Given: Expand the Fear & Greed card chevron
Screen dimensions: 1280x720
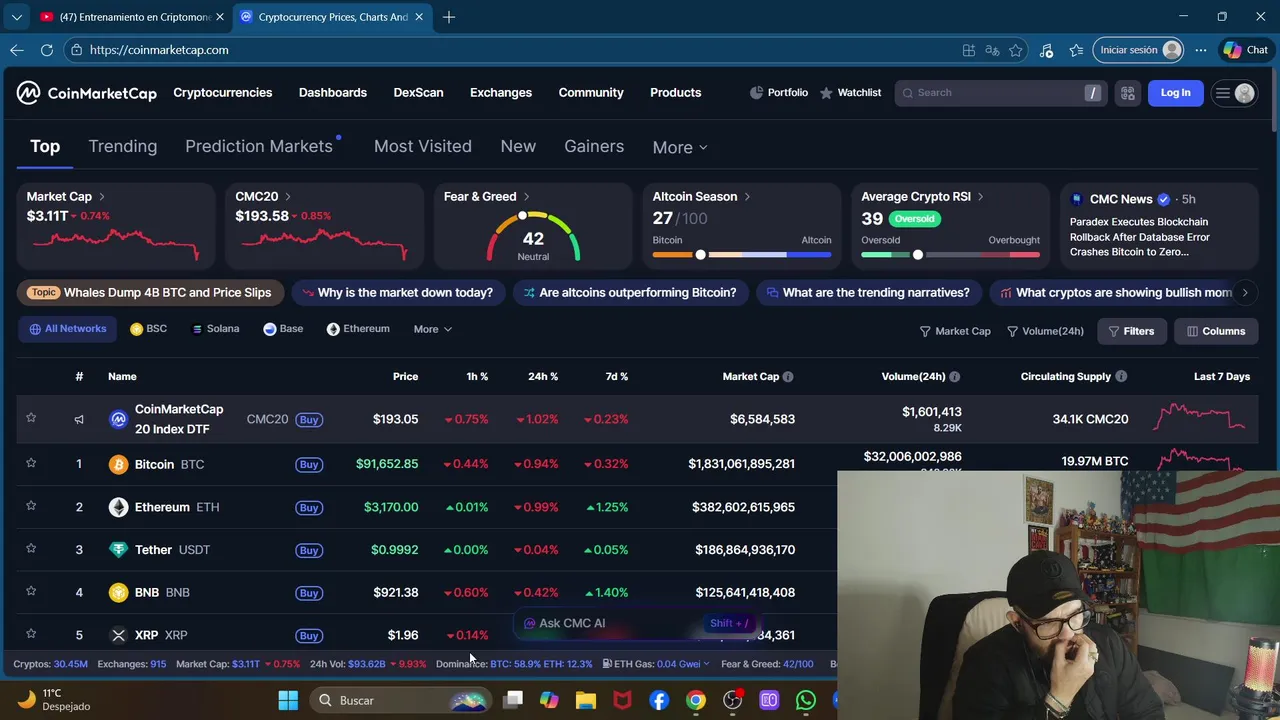Looking at the screenshot, I should tap(526, 197).
